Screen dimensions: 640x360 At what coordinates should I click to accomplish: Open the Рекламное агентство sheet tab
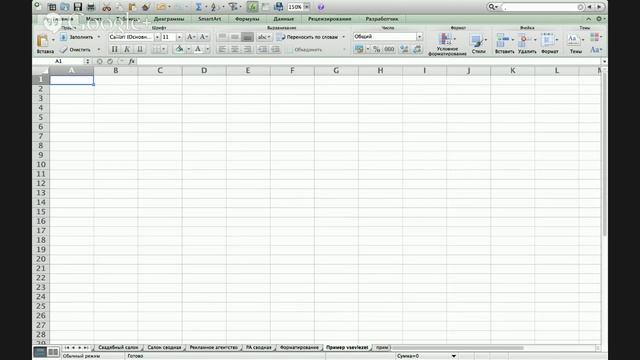pos(213,347)
